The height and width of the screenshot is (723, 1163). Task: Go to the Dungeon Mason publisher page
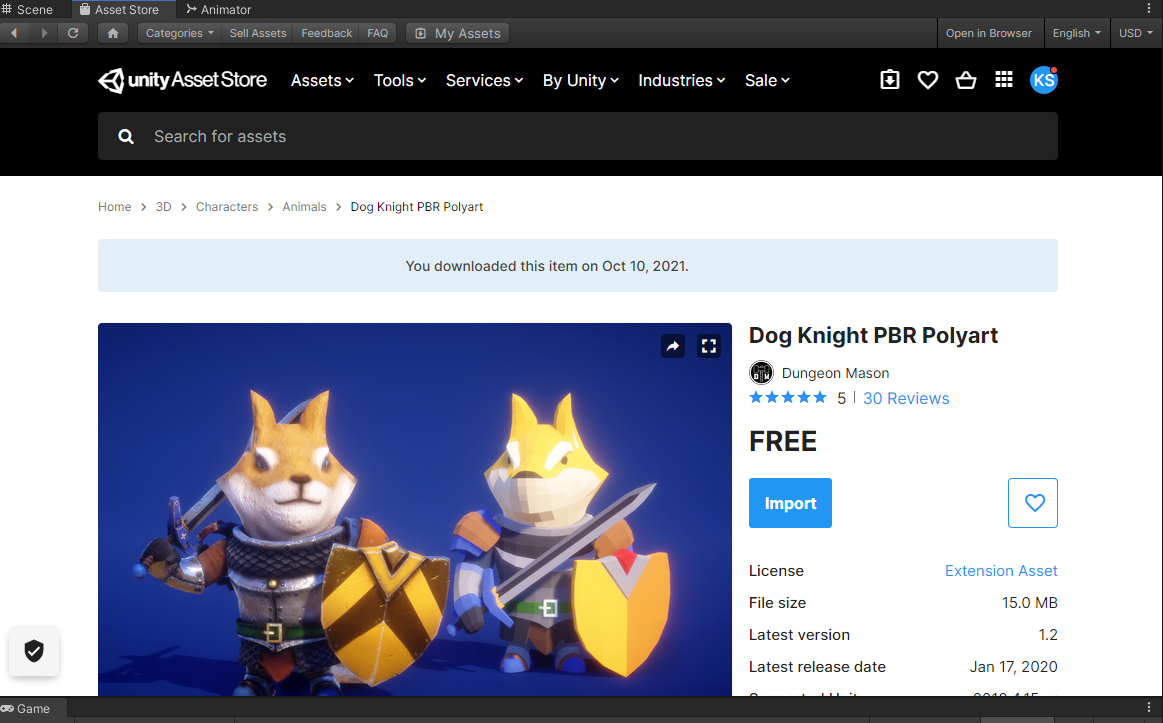[835, 373]
